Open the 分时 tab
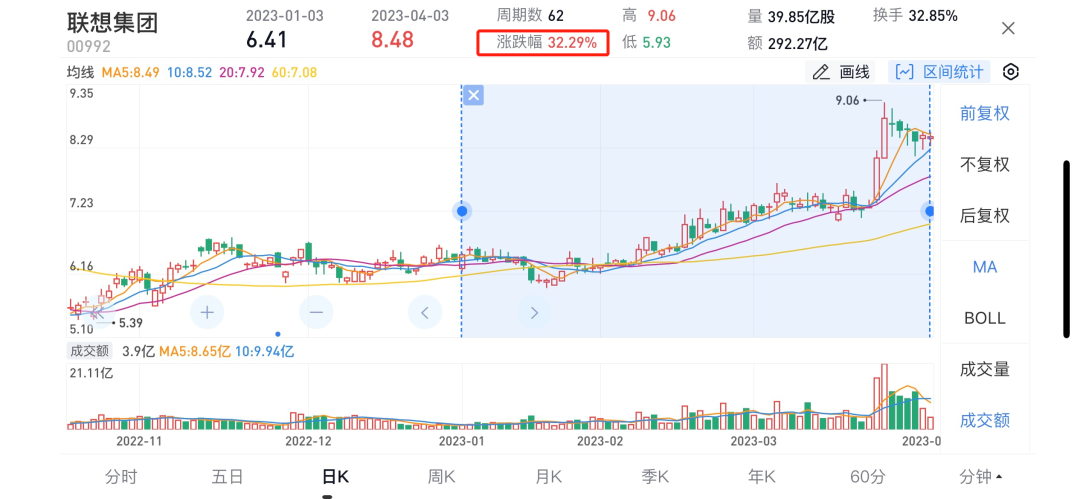1080x499 pixels. pyautogui.click(x=121, y=476)
